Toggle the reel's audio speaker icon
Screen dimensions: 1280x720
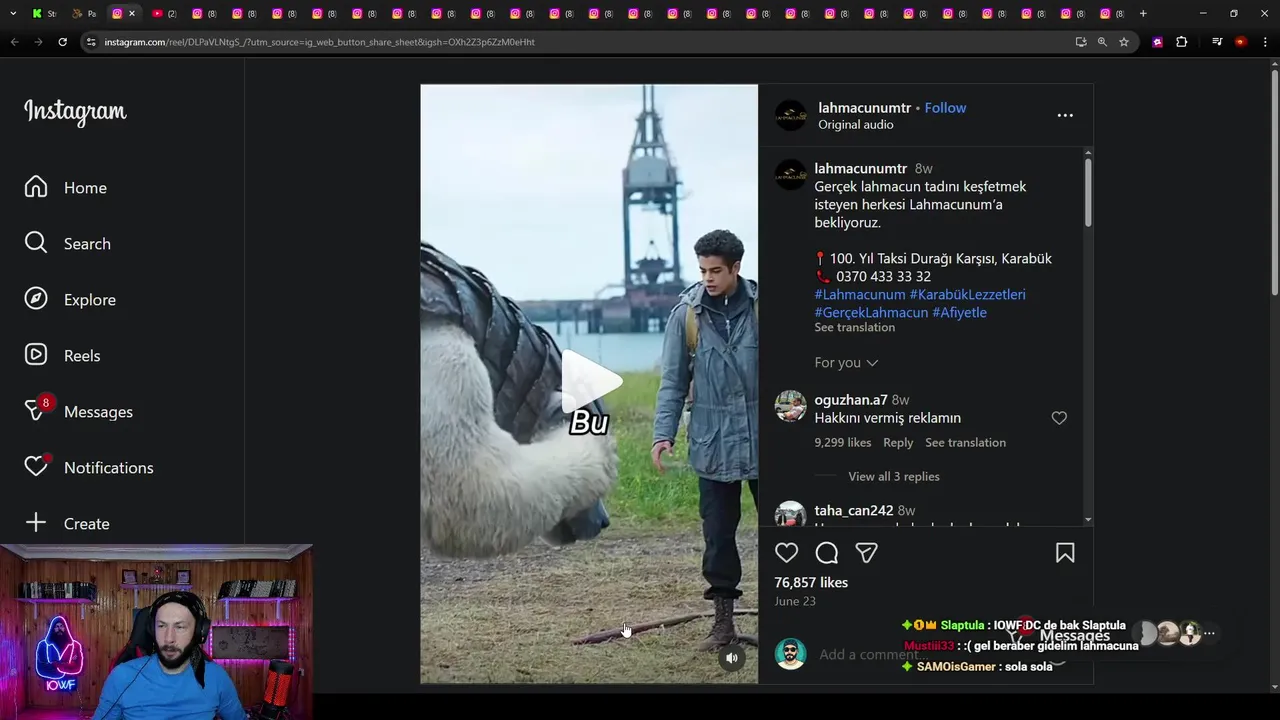(x=732, y=658)
